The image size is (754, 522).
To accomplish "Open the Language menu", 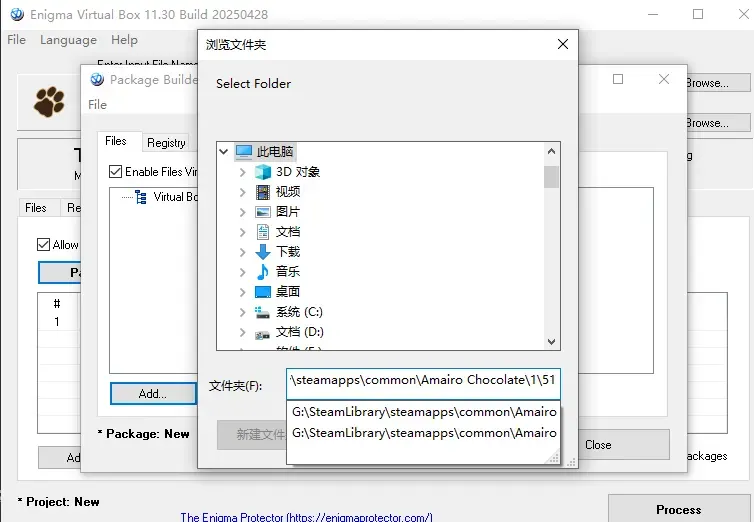I will [x=68, y=40].
